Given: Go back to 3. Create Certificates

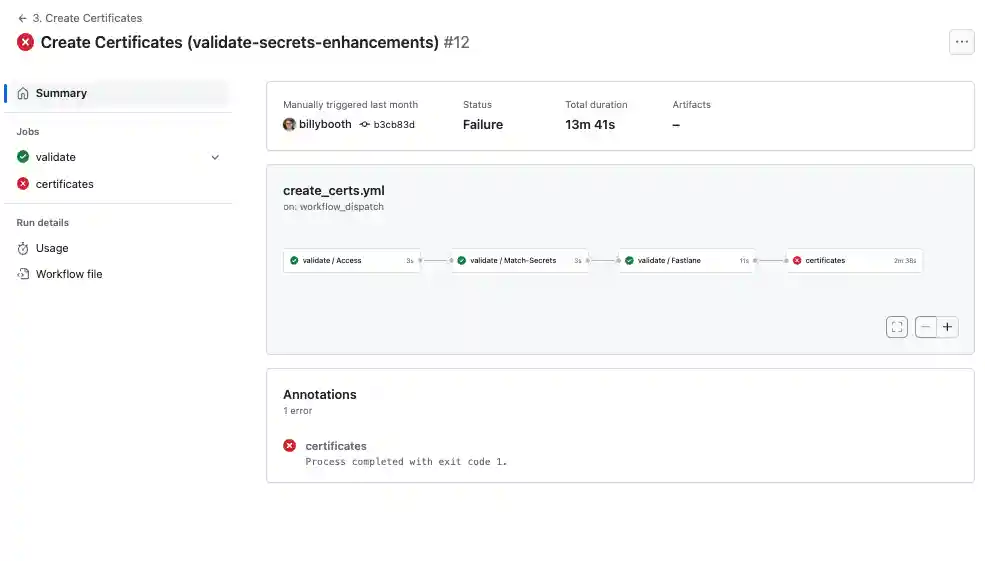Looking at the screenshot, I should [87, 18].
